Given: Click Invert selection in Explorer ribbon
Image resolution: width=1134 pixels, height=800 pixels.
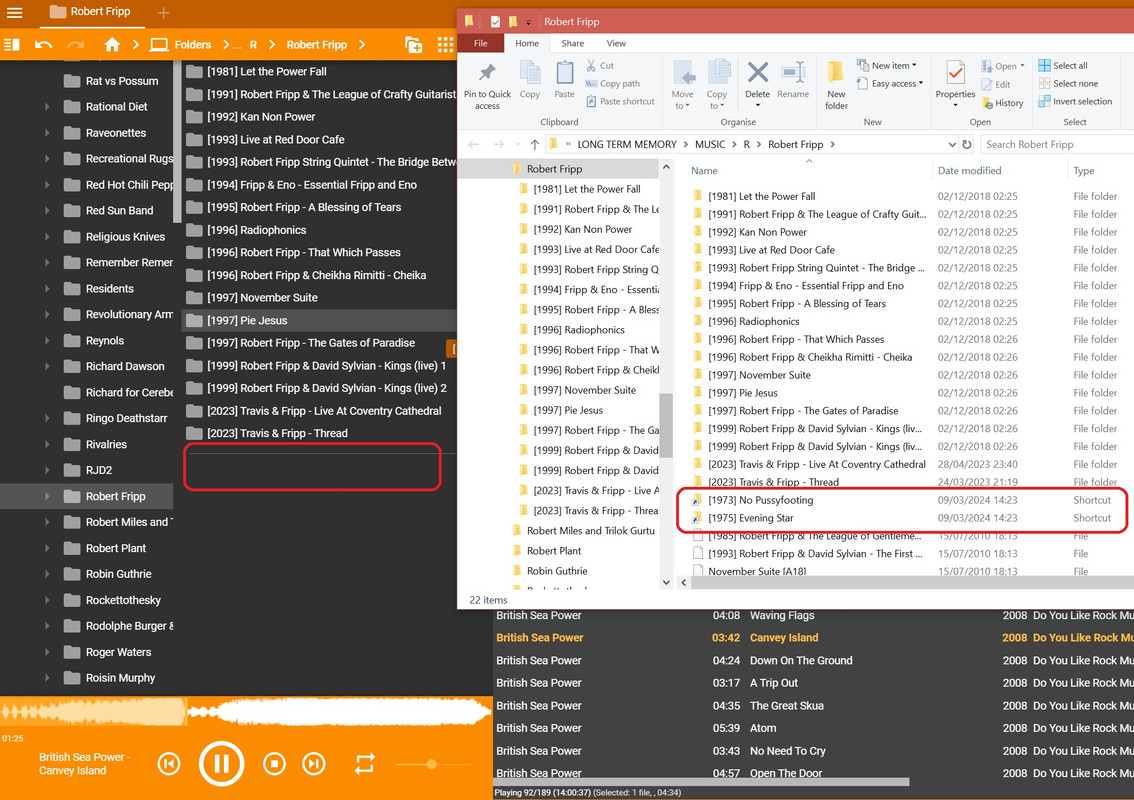Looking at the screenshot, I should [1075, 102].
